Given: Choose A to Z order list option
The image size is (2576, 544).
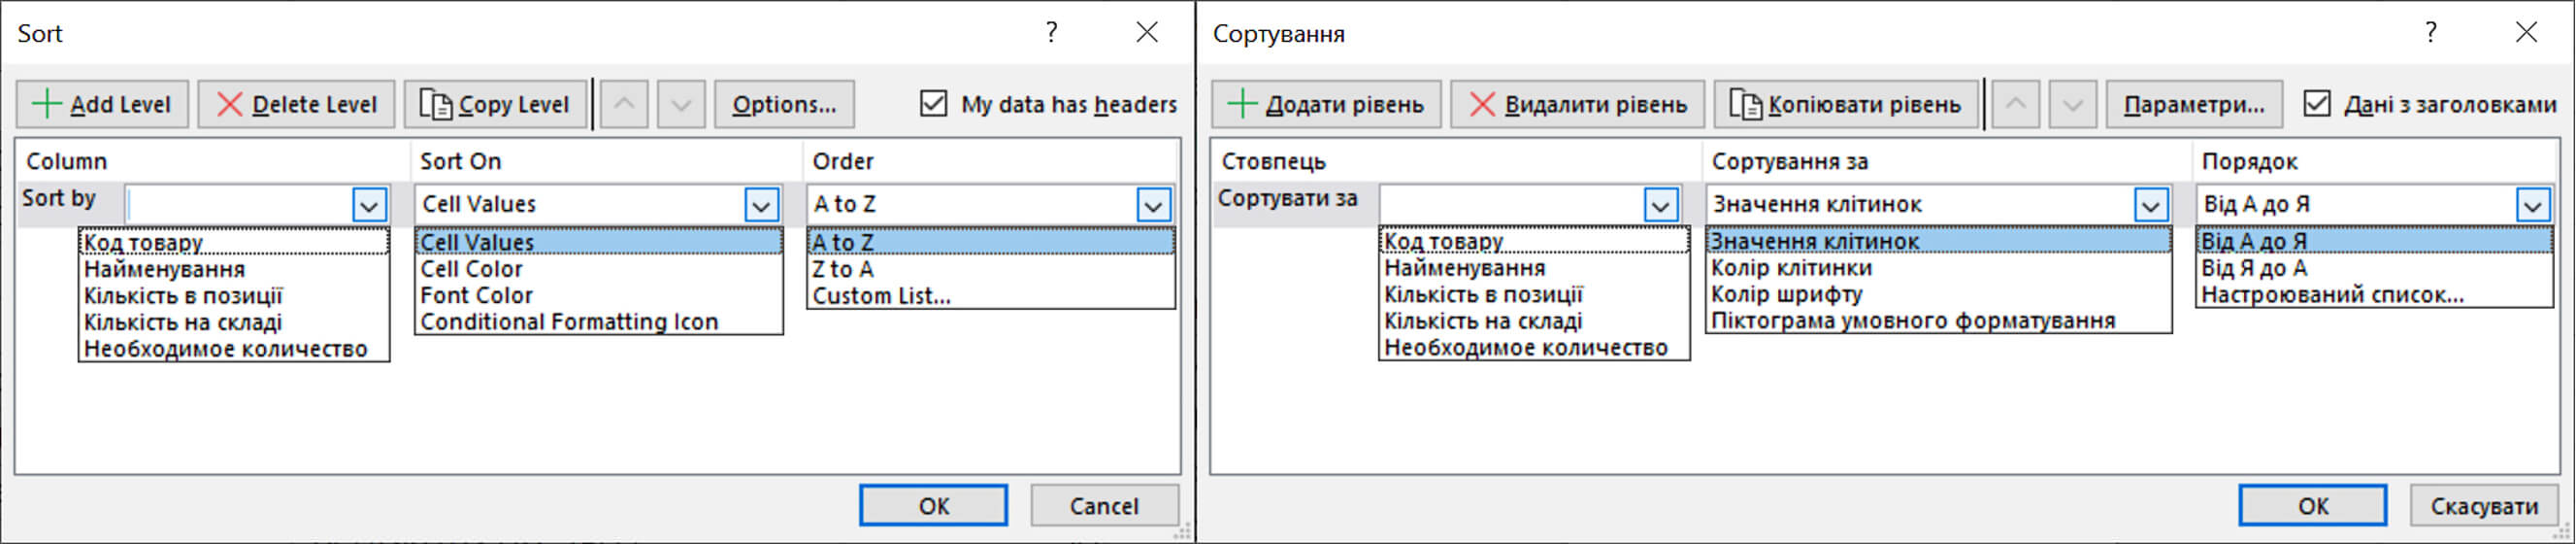Looking at the screenshot, I should click(x=991, y=242).
